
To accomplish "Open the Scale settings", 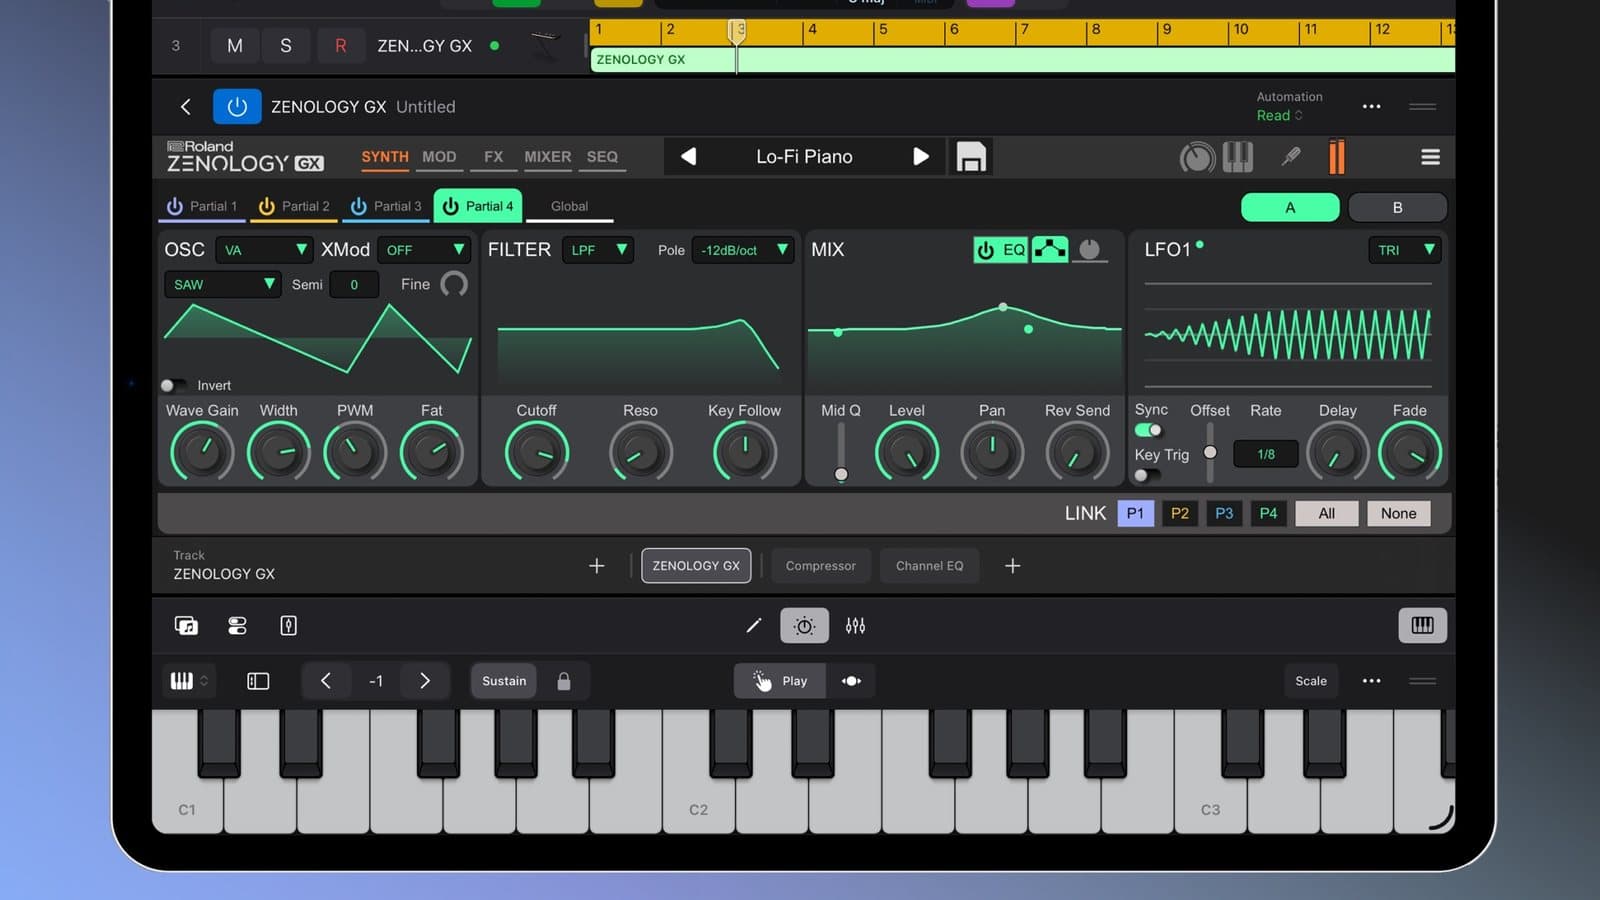I will pos(1311,681).
